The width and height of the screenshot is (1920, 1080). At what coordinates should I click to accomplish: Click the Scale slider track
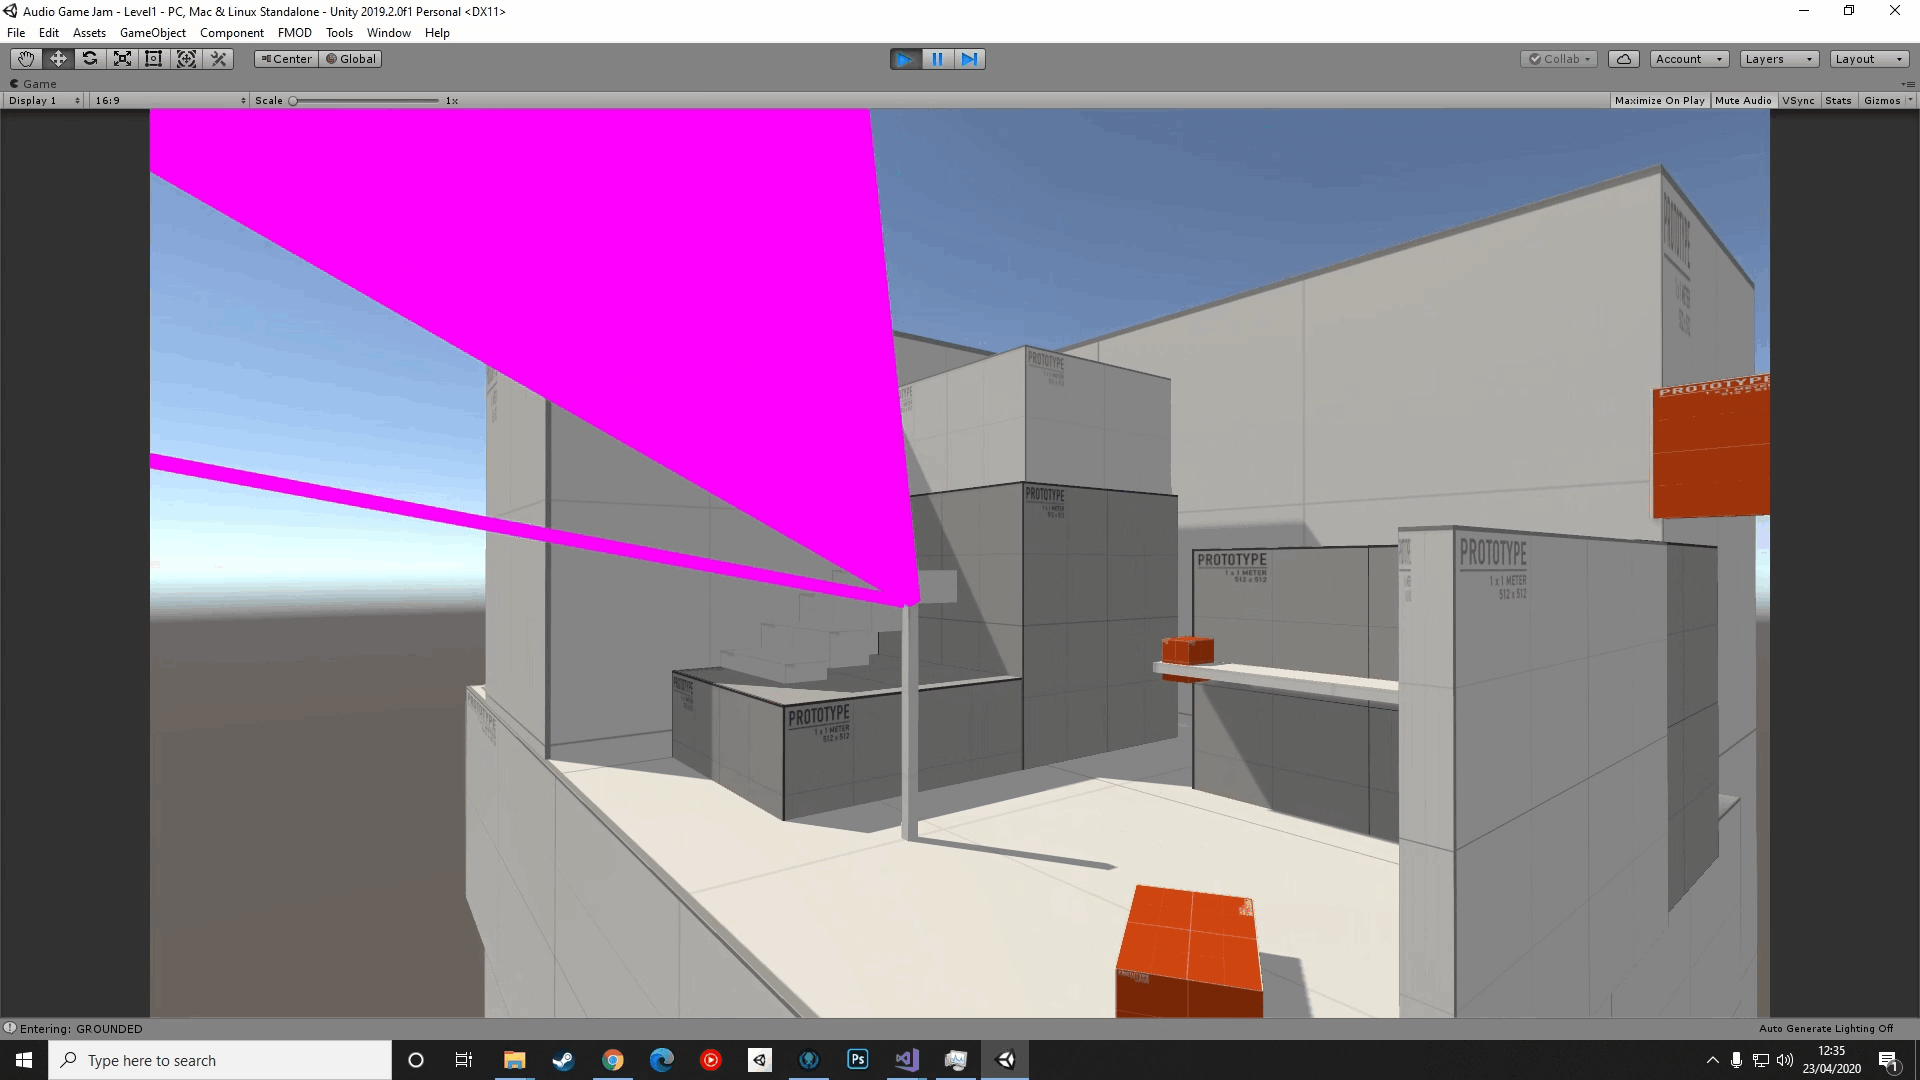pyautogui.click(x=366, y=101)
